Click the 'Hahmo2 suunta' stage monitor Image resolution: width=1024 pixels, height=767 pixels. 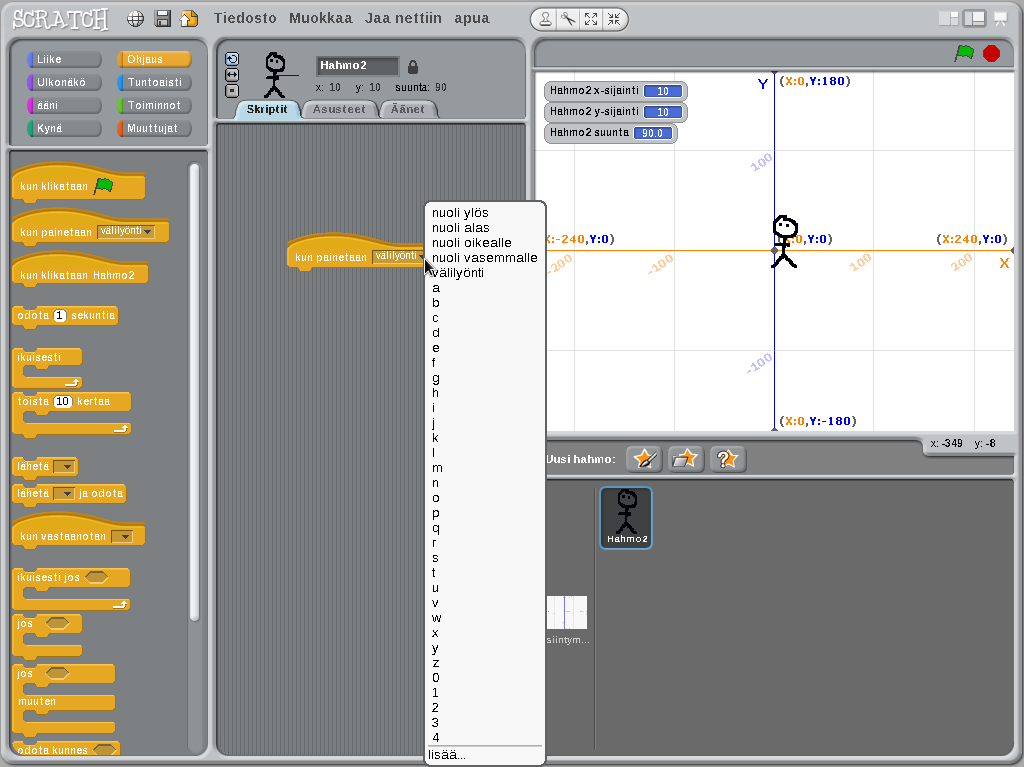(611, 133)
